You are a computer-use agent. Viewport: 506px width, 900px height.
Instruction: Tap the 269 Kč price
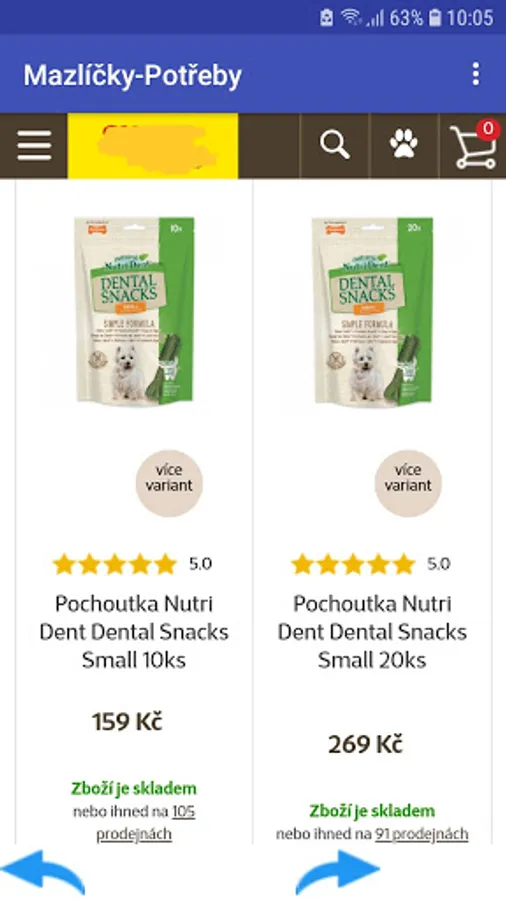(x=365, y=744)
